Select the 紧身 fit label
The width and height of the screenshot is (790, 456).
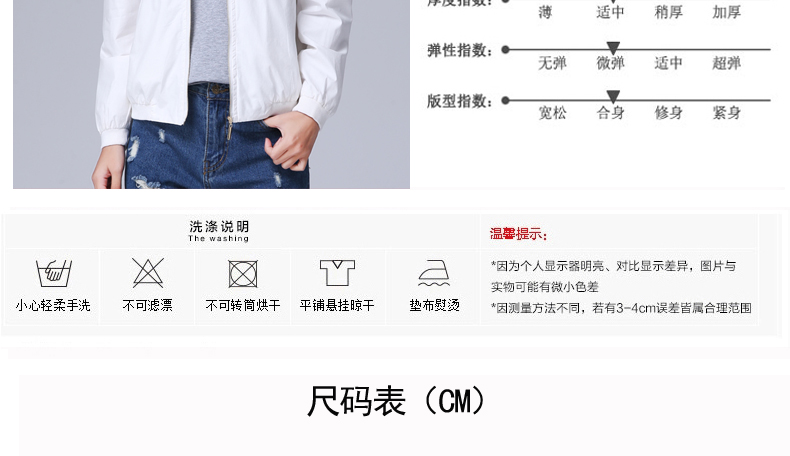(726, 112)
